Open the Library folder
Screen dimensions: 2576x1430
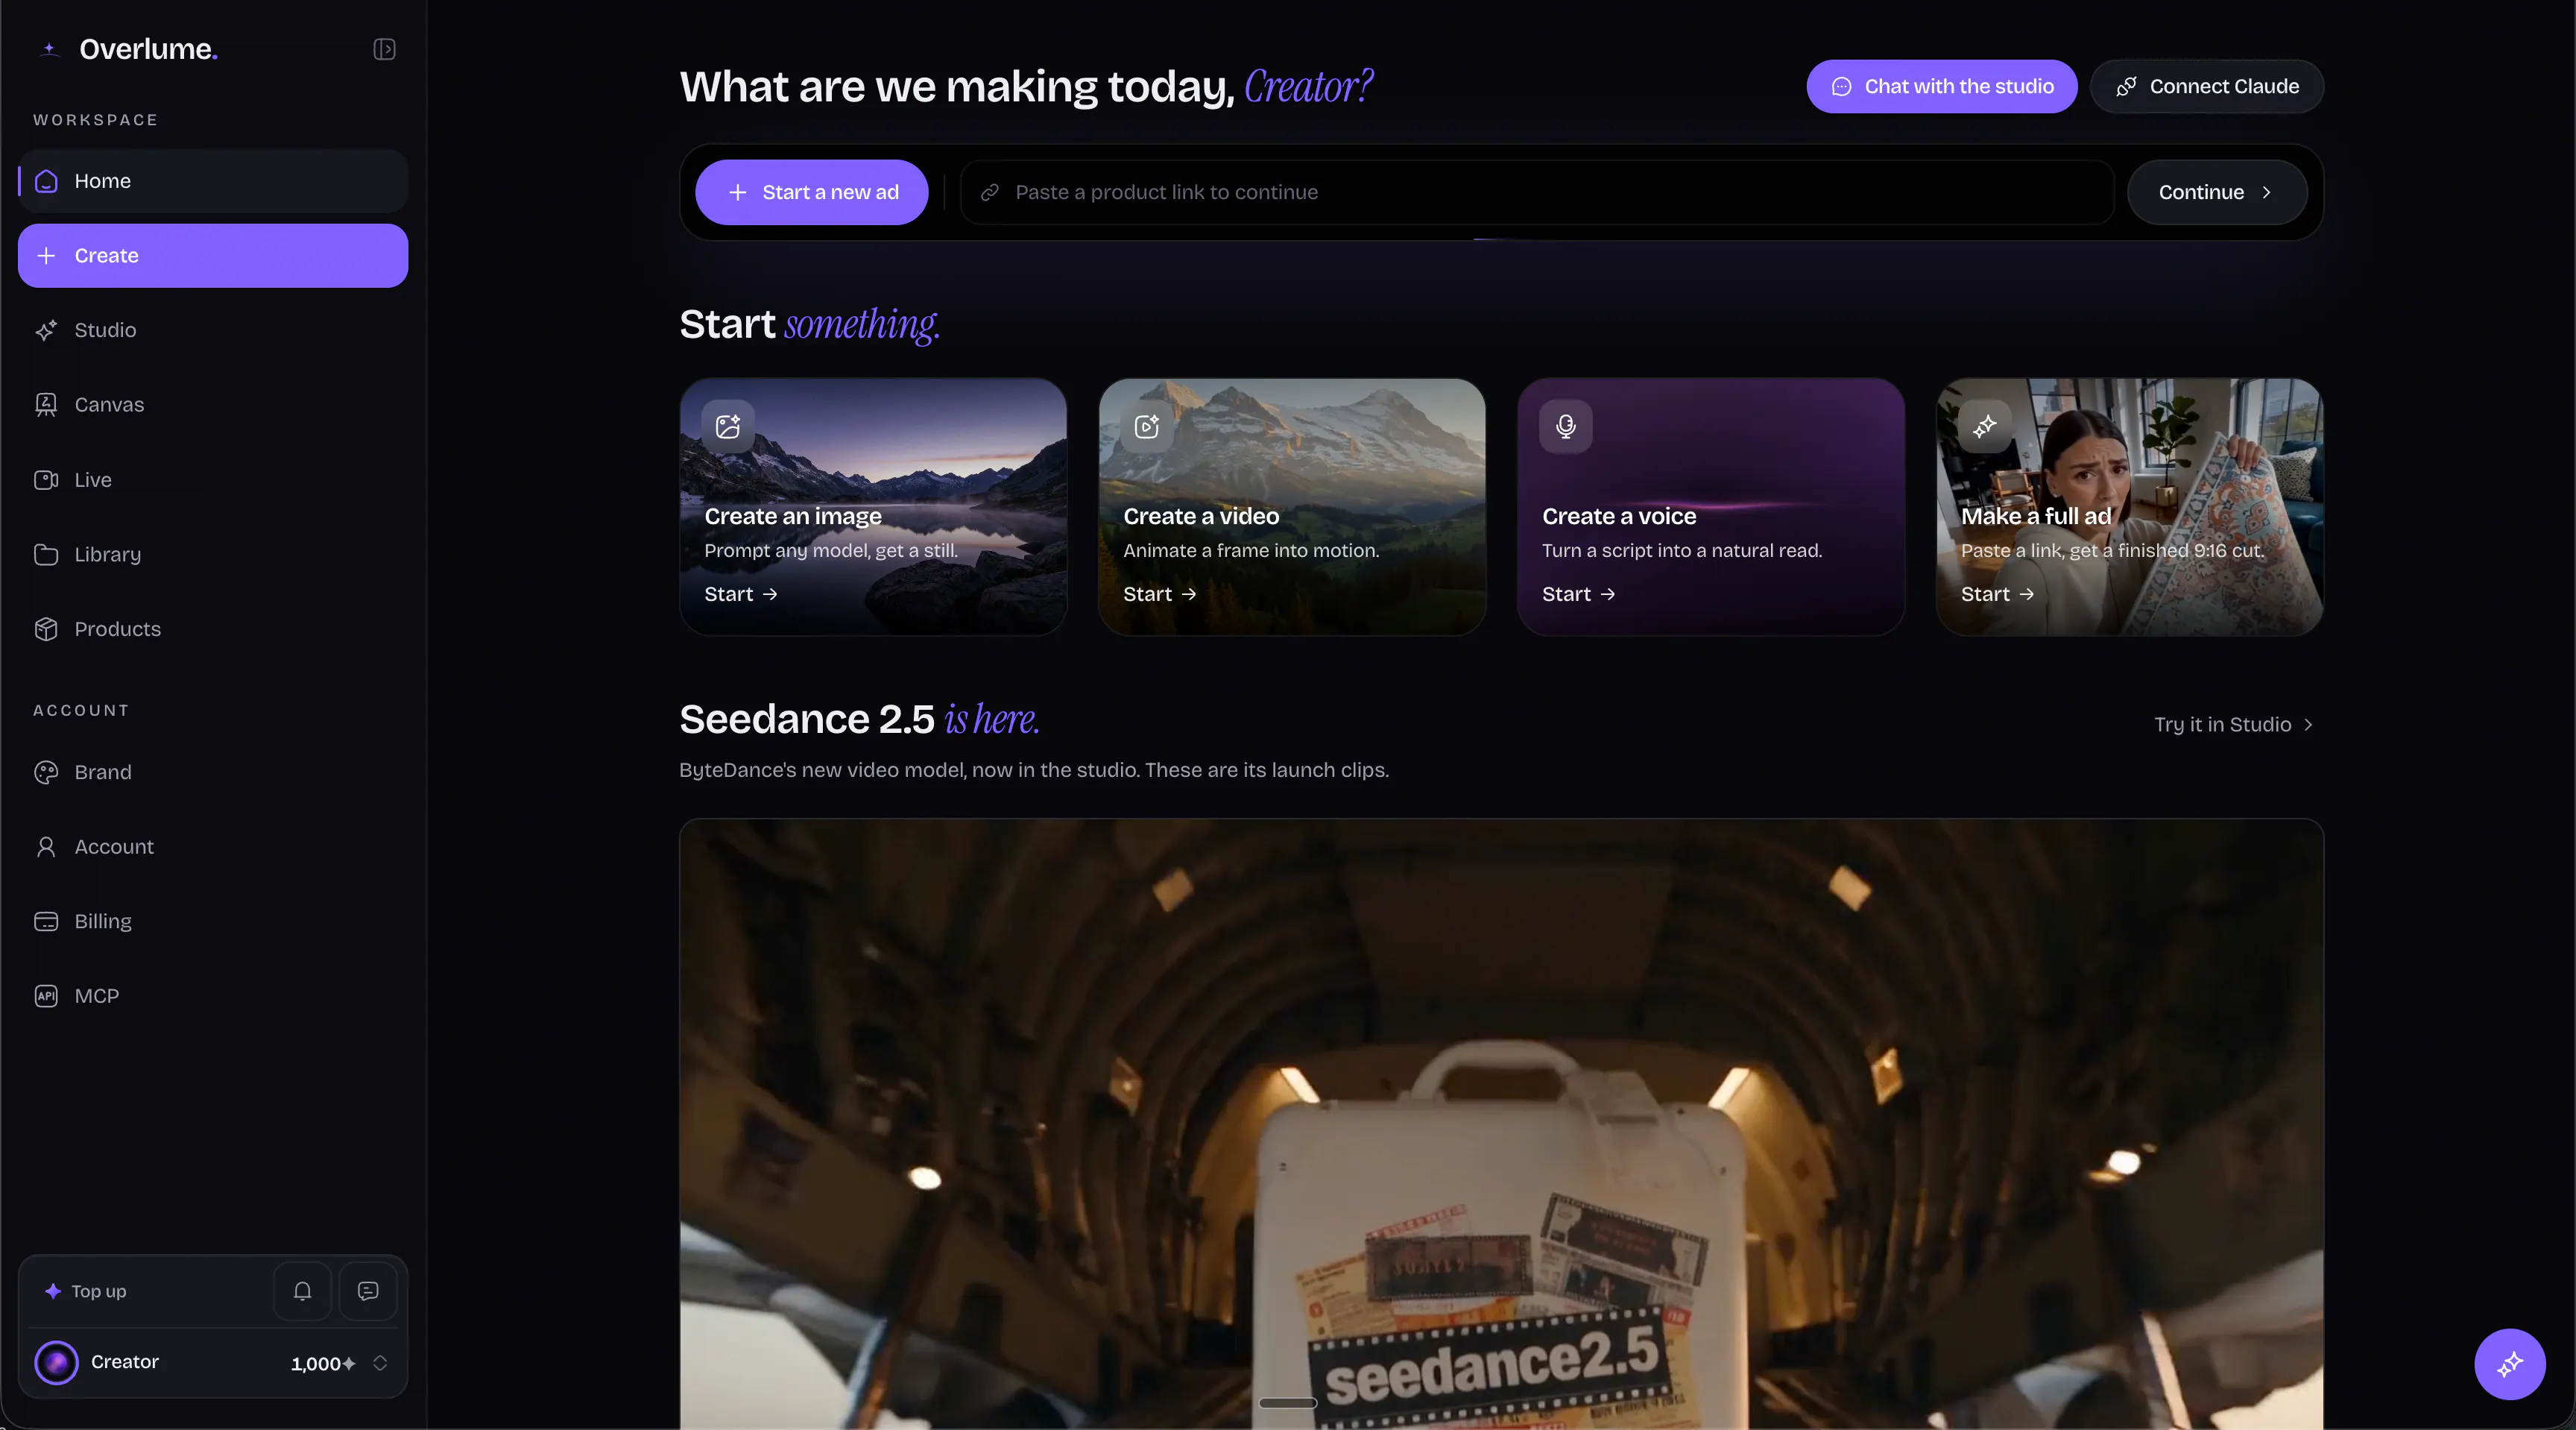click(x=213, y=554)
